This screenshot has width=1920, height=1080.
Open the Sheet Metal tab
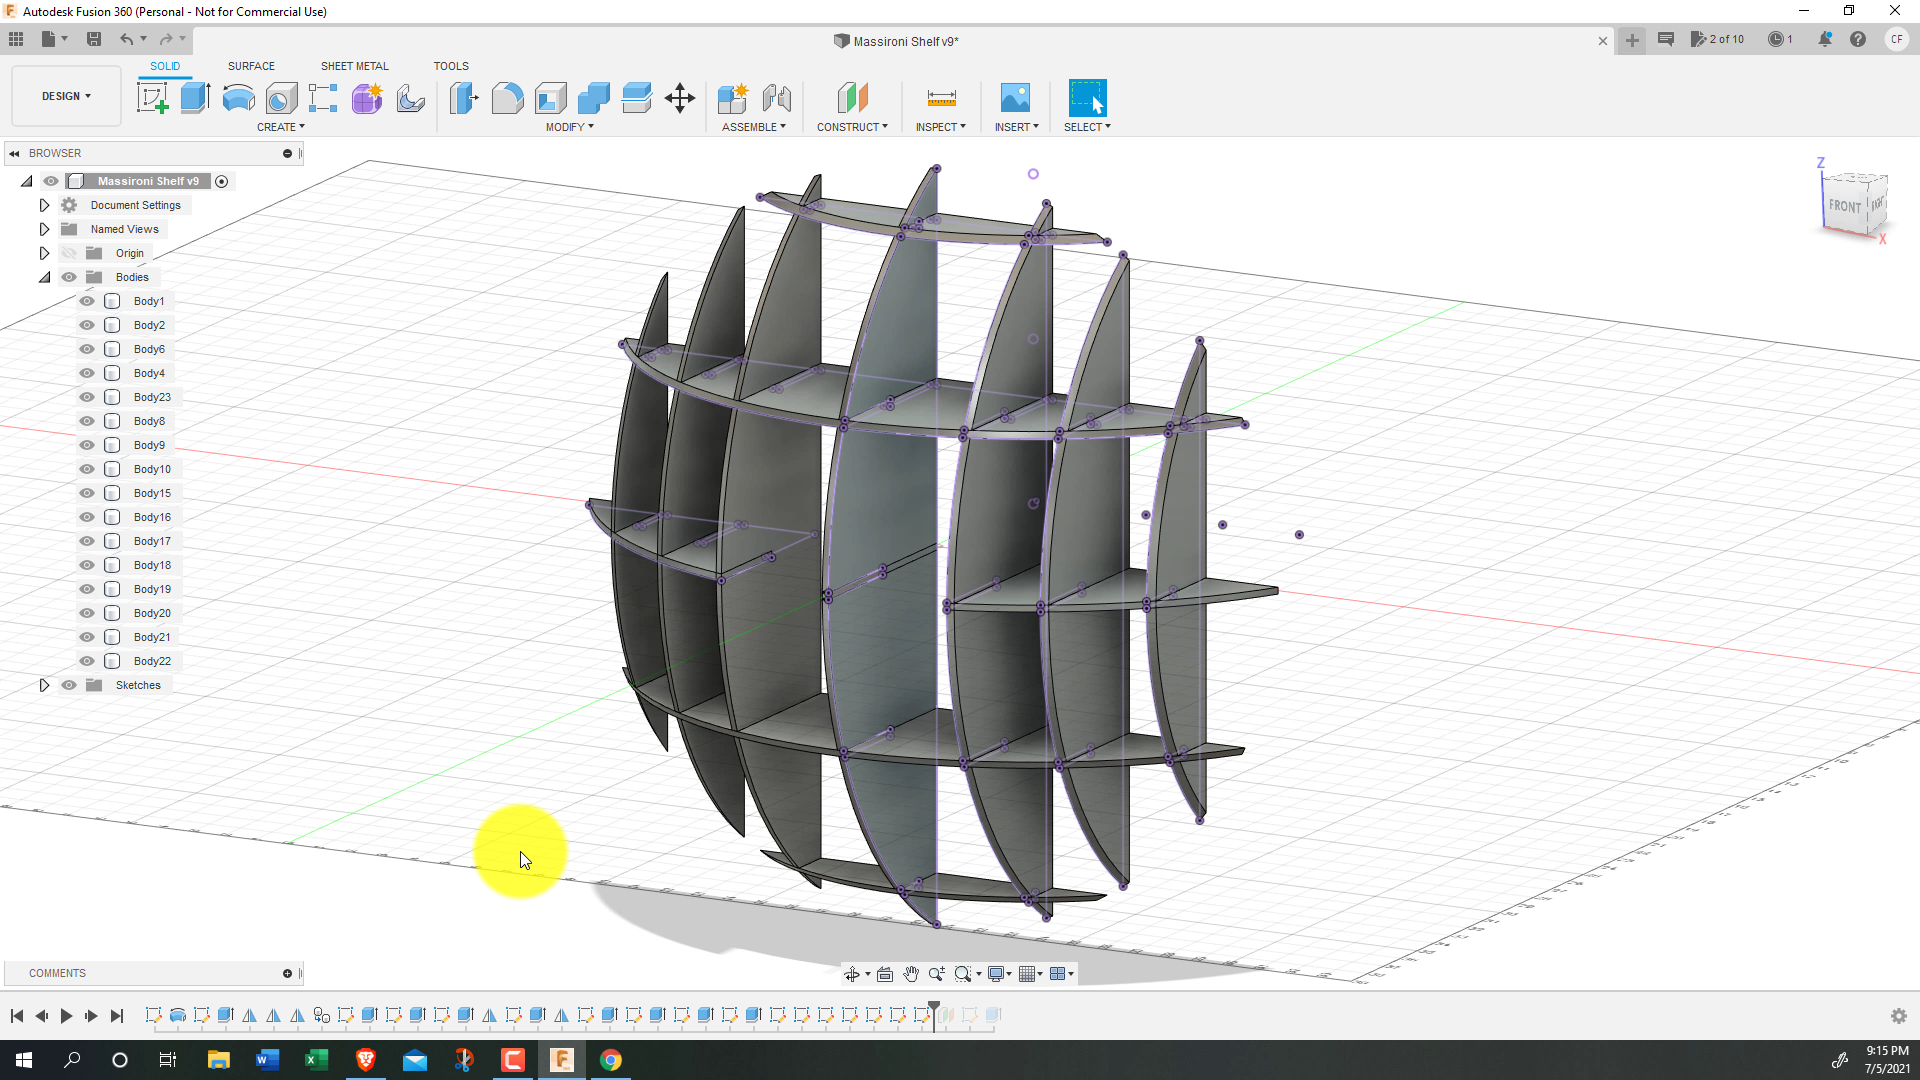click(x=354, y=66)
